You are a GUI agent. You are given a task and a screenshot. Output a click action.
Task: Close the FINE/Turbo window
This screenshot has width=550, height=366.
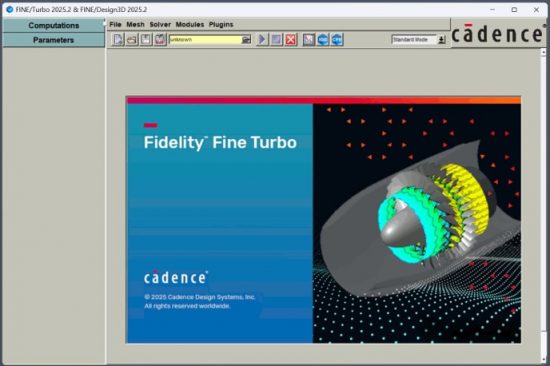click(536, 9)
